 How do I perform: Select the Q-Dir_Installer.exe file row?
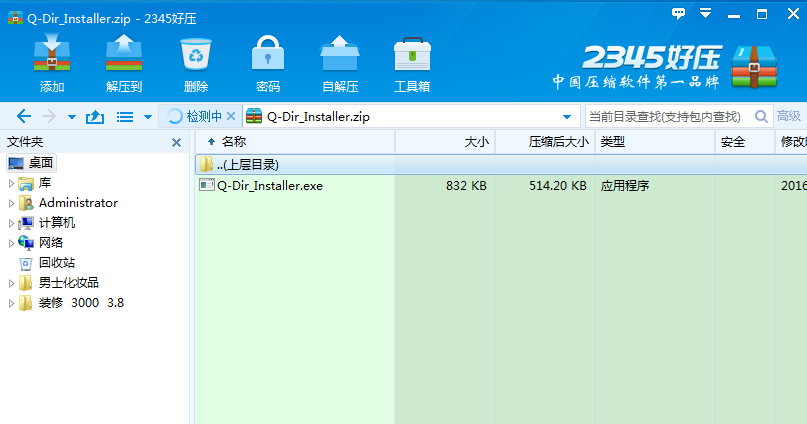point(501,186)
